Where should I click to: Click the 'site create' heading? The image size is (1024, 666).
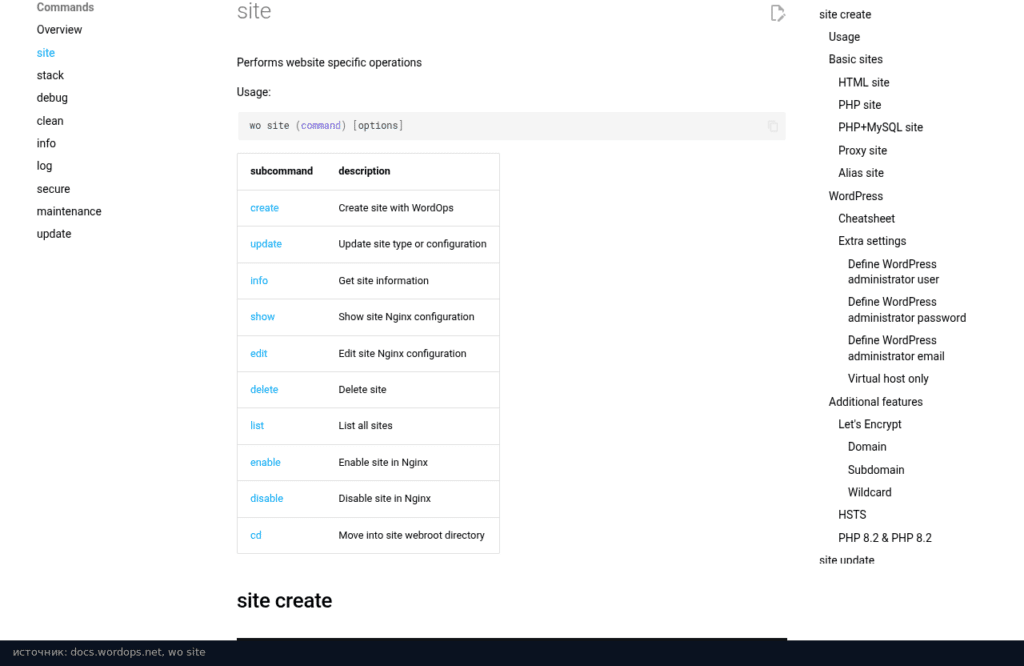pos(284,601)
